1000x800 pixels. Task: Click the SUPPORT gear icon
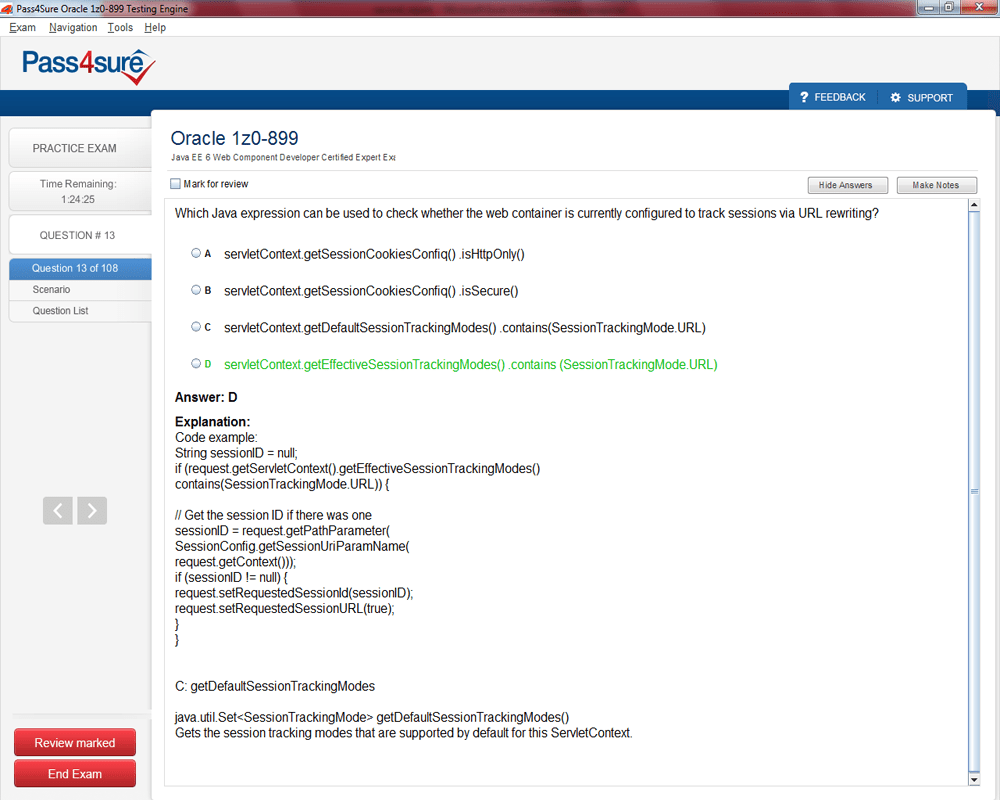tap(895, 97)
